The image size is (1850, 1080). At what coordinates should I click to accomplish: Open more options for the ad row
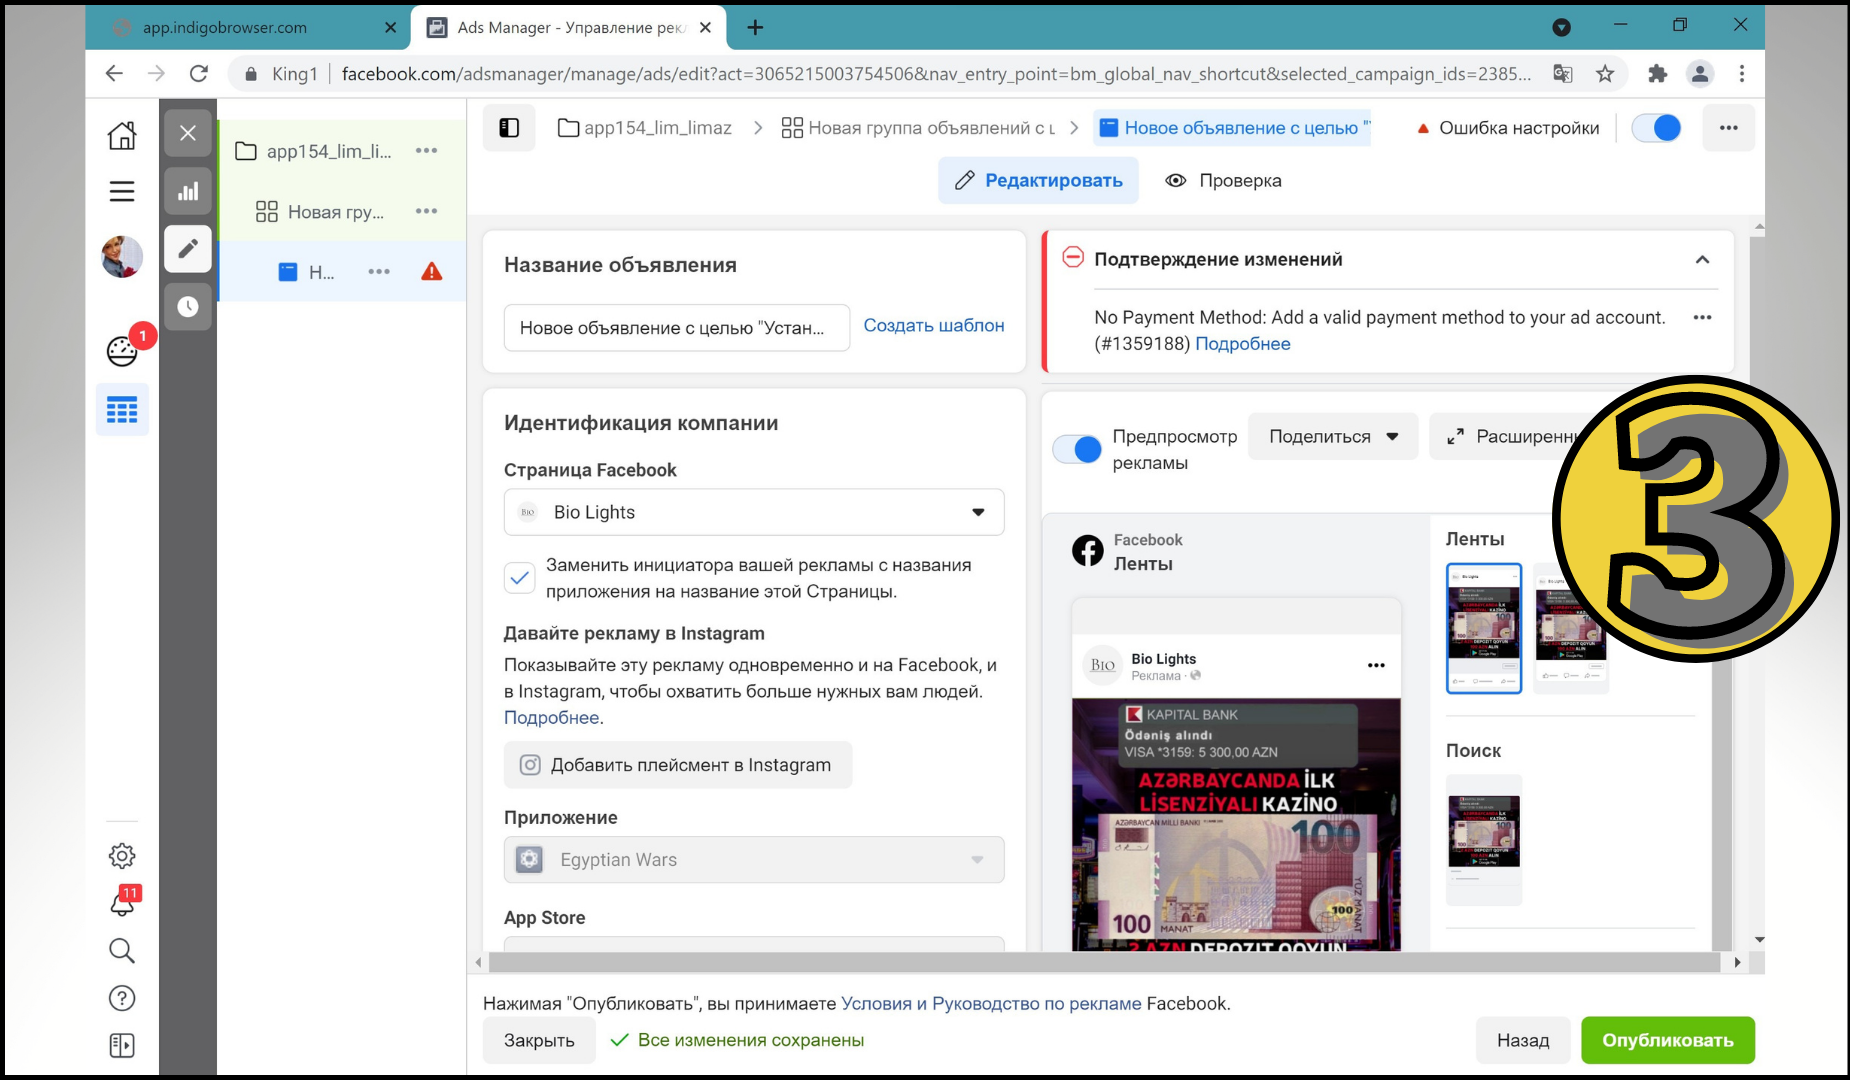point(379,272)
